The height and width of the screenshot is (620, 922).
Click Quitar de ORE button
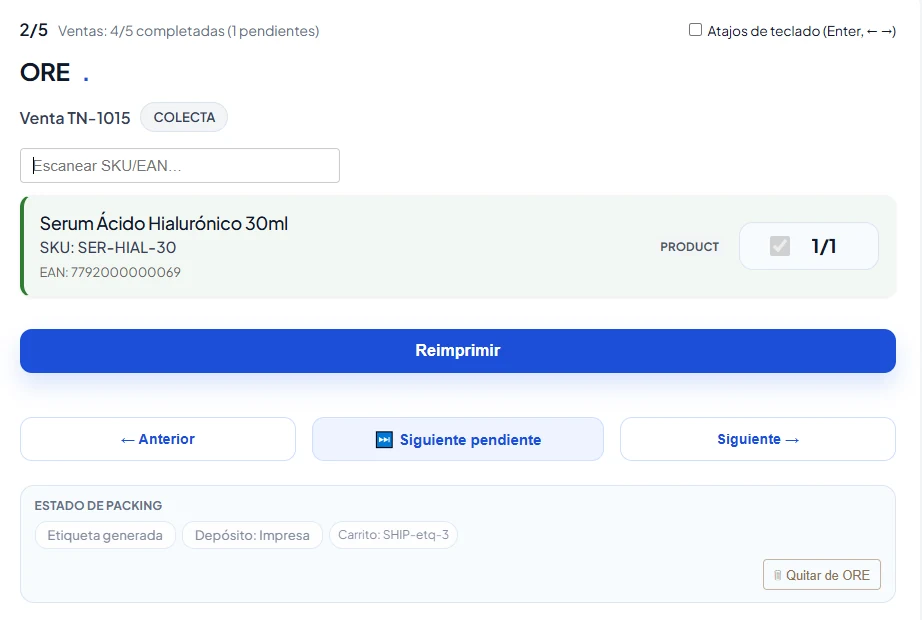[821, 575]
